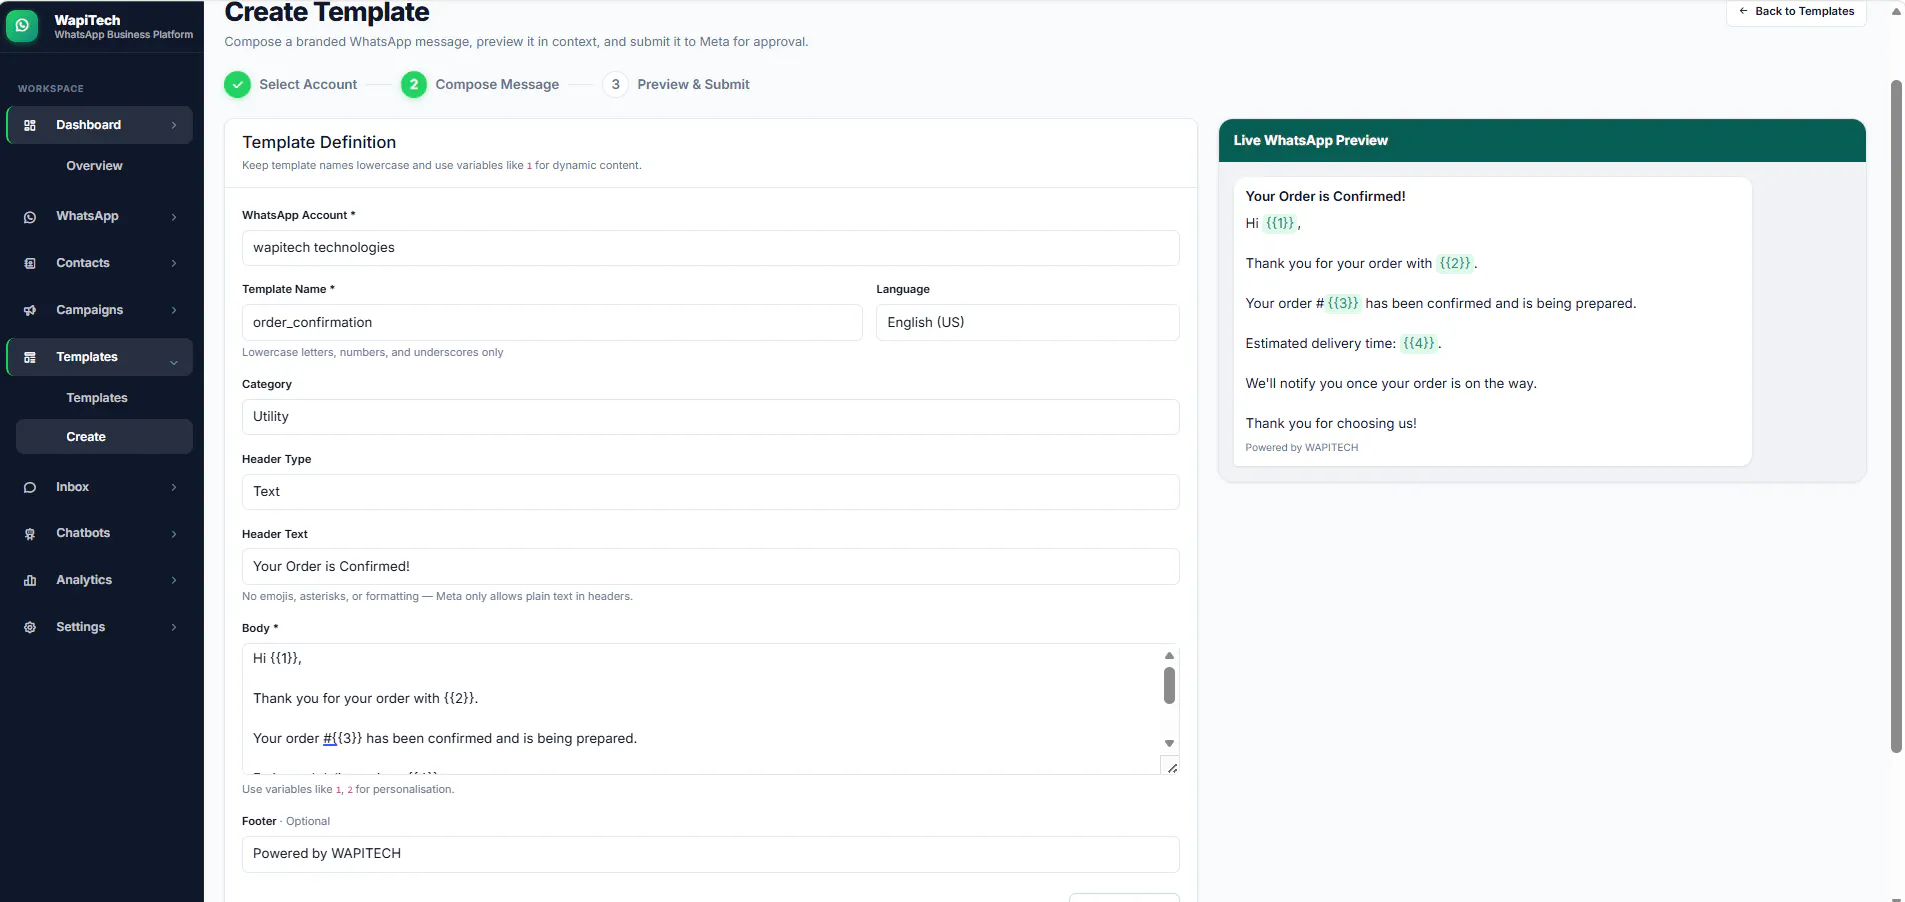This screenshot has width=1905, height=902.
Task: Open the Contacts sidebar item
Action: (99, 263)
